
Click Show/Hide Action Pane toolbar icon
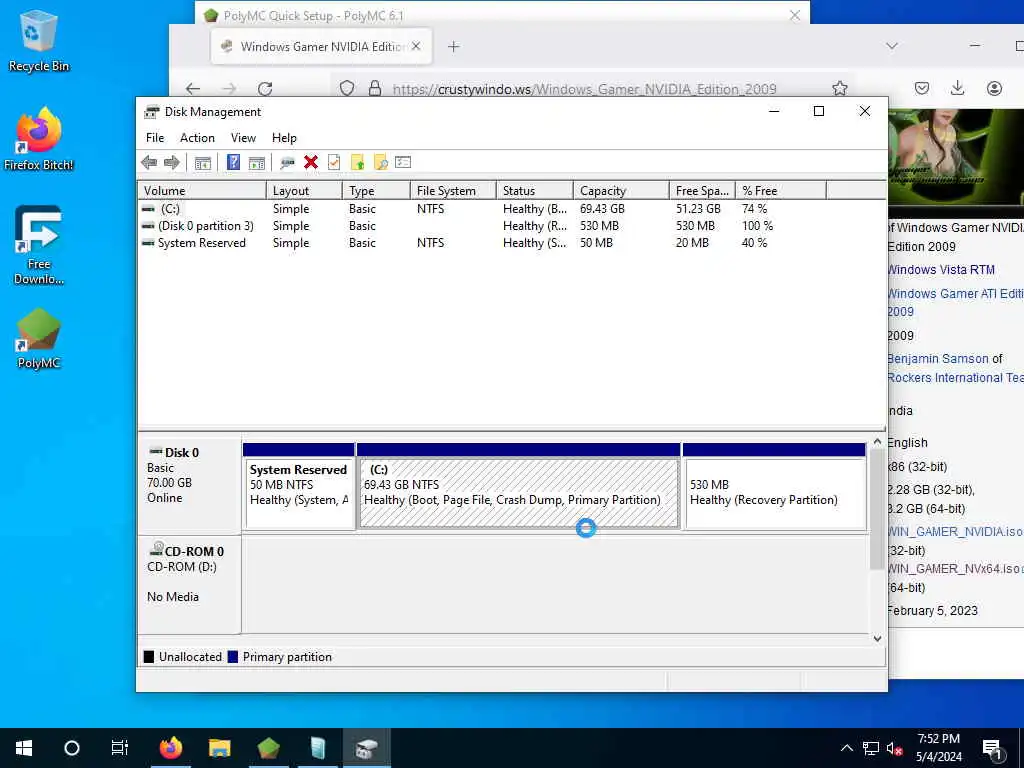tap(257, 163)
